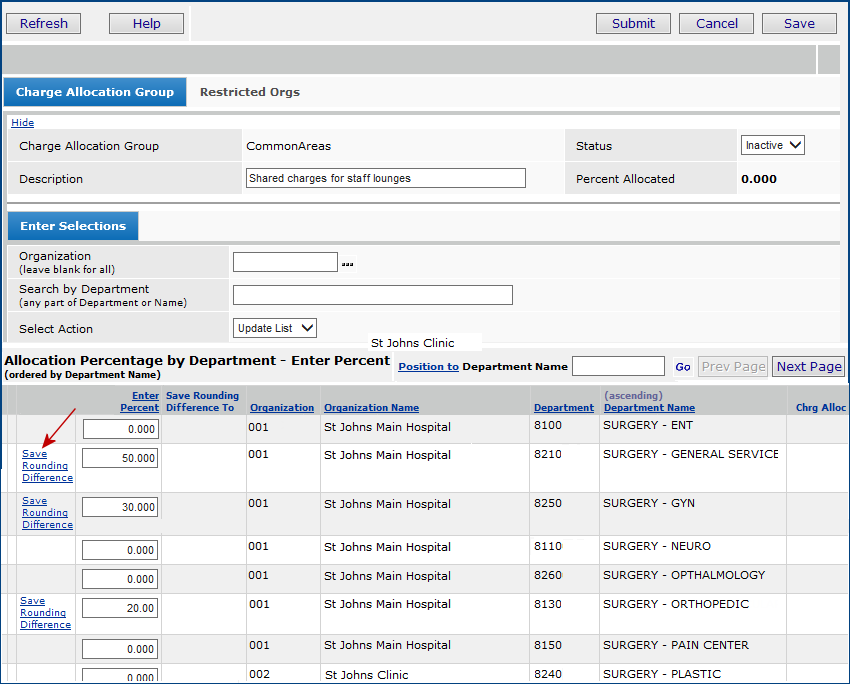Sort by the Organization Name column header
This screenshot has height=684, width=850.
point(371,408)
